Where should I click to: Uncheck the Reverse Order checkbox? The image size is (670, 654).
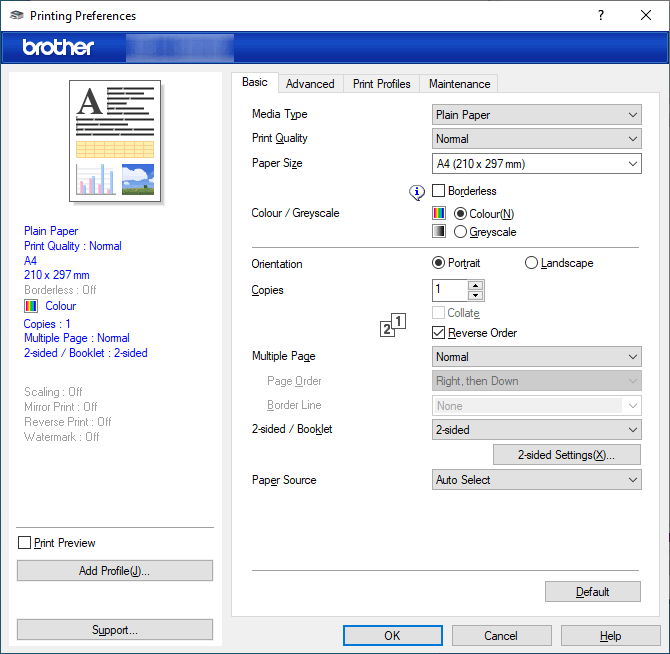pyautogui.click(x=439, y=333)
